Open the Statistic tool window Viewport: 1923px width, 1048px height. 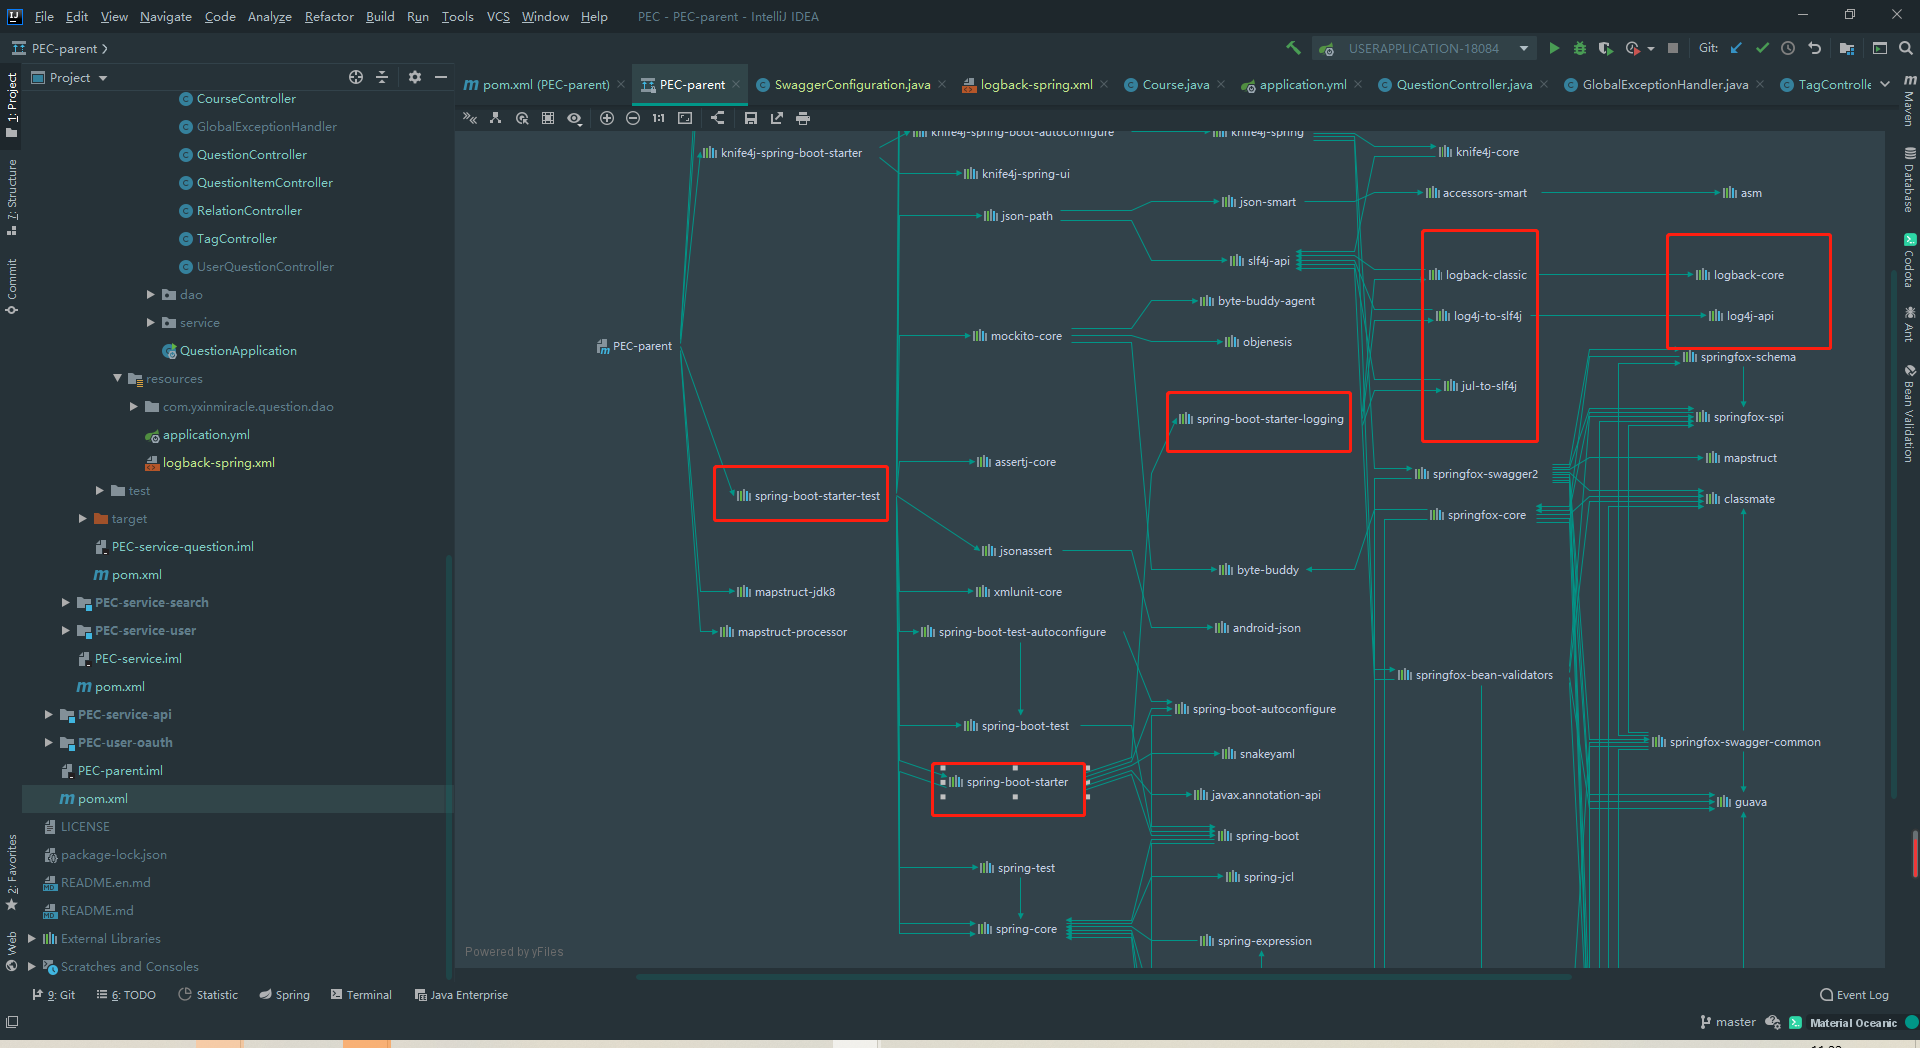pos(208,995)
